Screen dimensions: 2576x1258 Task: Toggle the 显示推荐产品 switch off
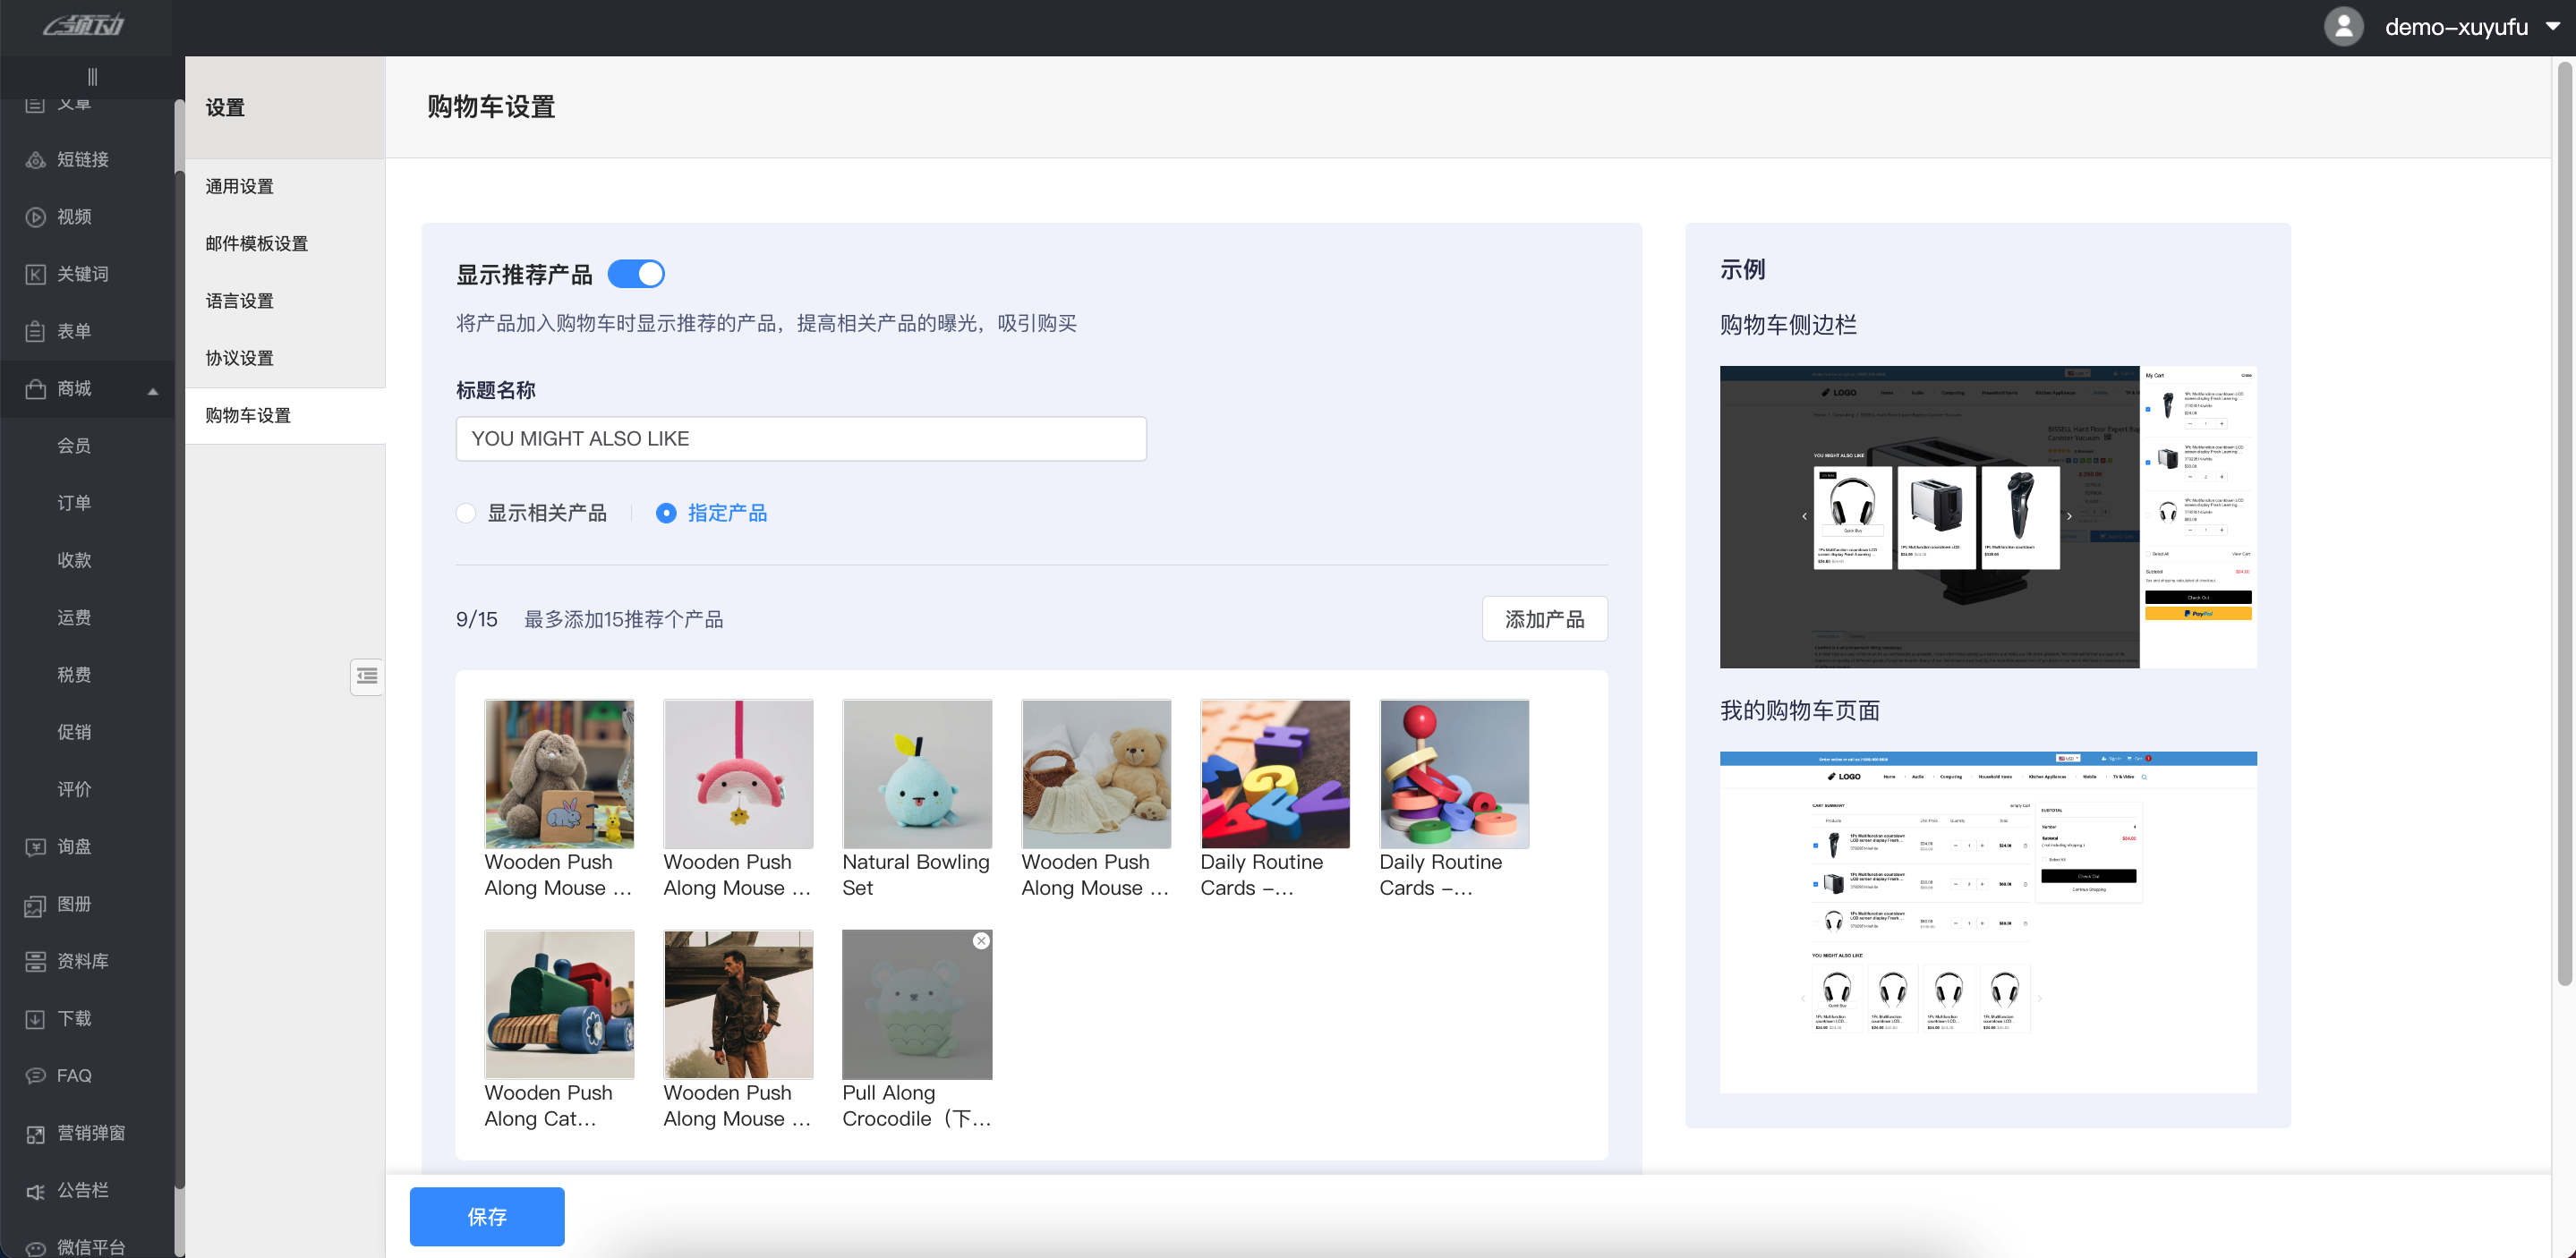tap(636, 274)
